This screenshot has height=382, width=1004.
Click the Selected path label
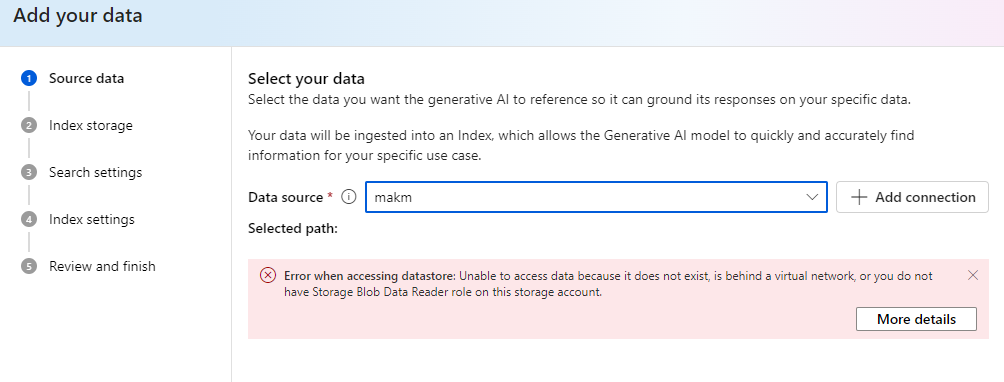coord(293,228)
